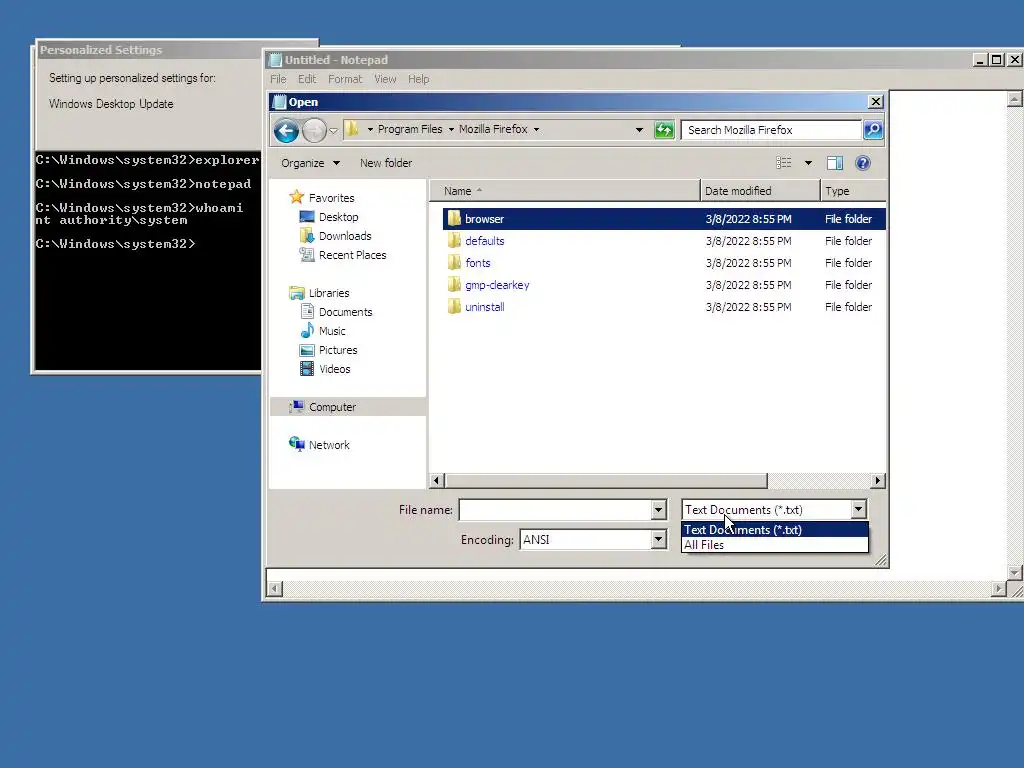Collapse the file type dropdown arrow
The image size is (1024, 768).
[x=858, y=509]
